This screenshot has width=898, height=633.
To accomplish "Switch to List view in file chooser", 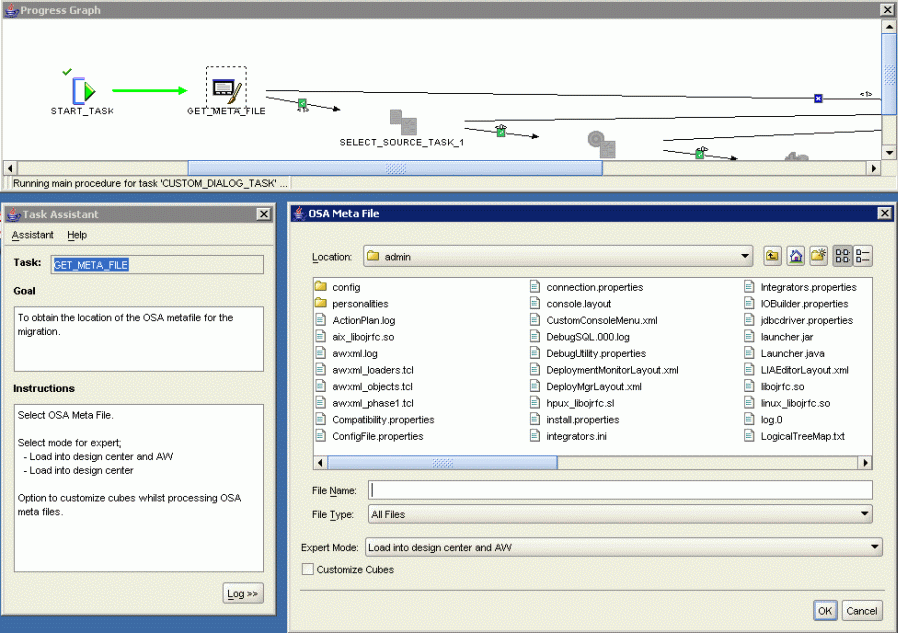I will [x=842, y=256].
